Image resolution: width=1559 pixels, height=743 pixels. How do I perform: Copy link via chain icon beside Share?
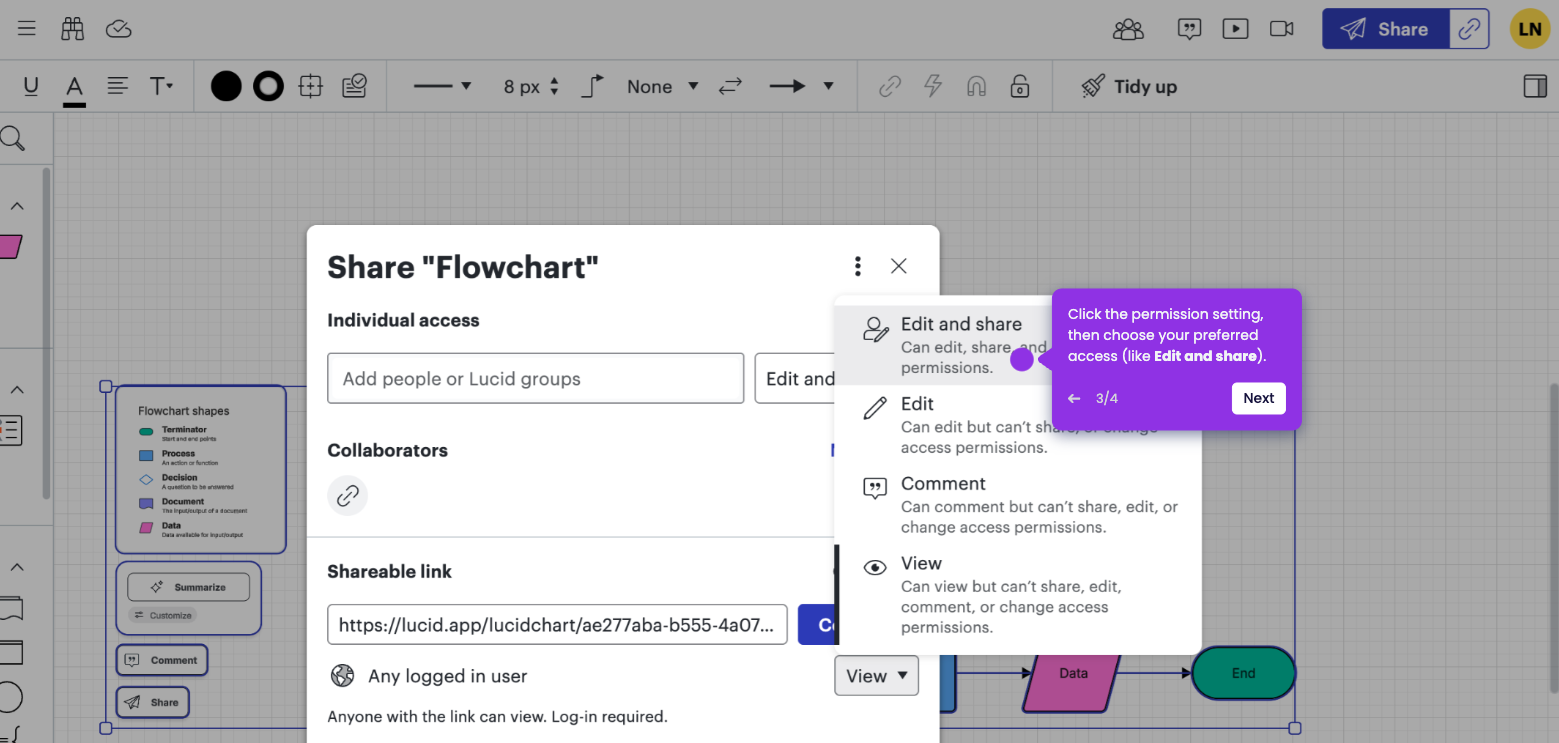(x=1469, y=29)
